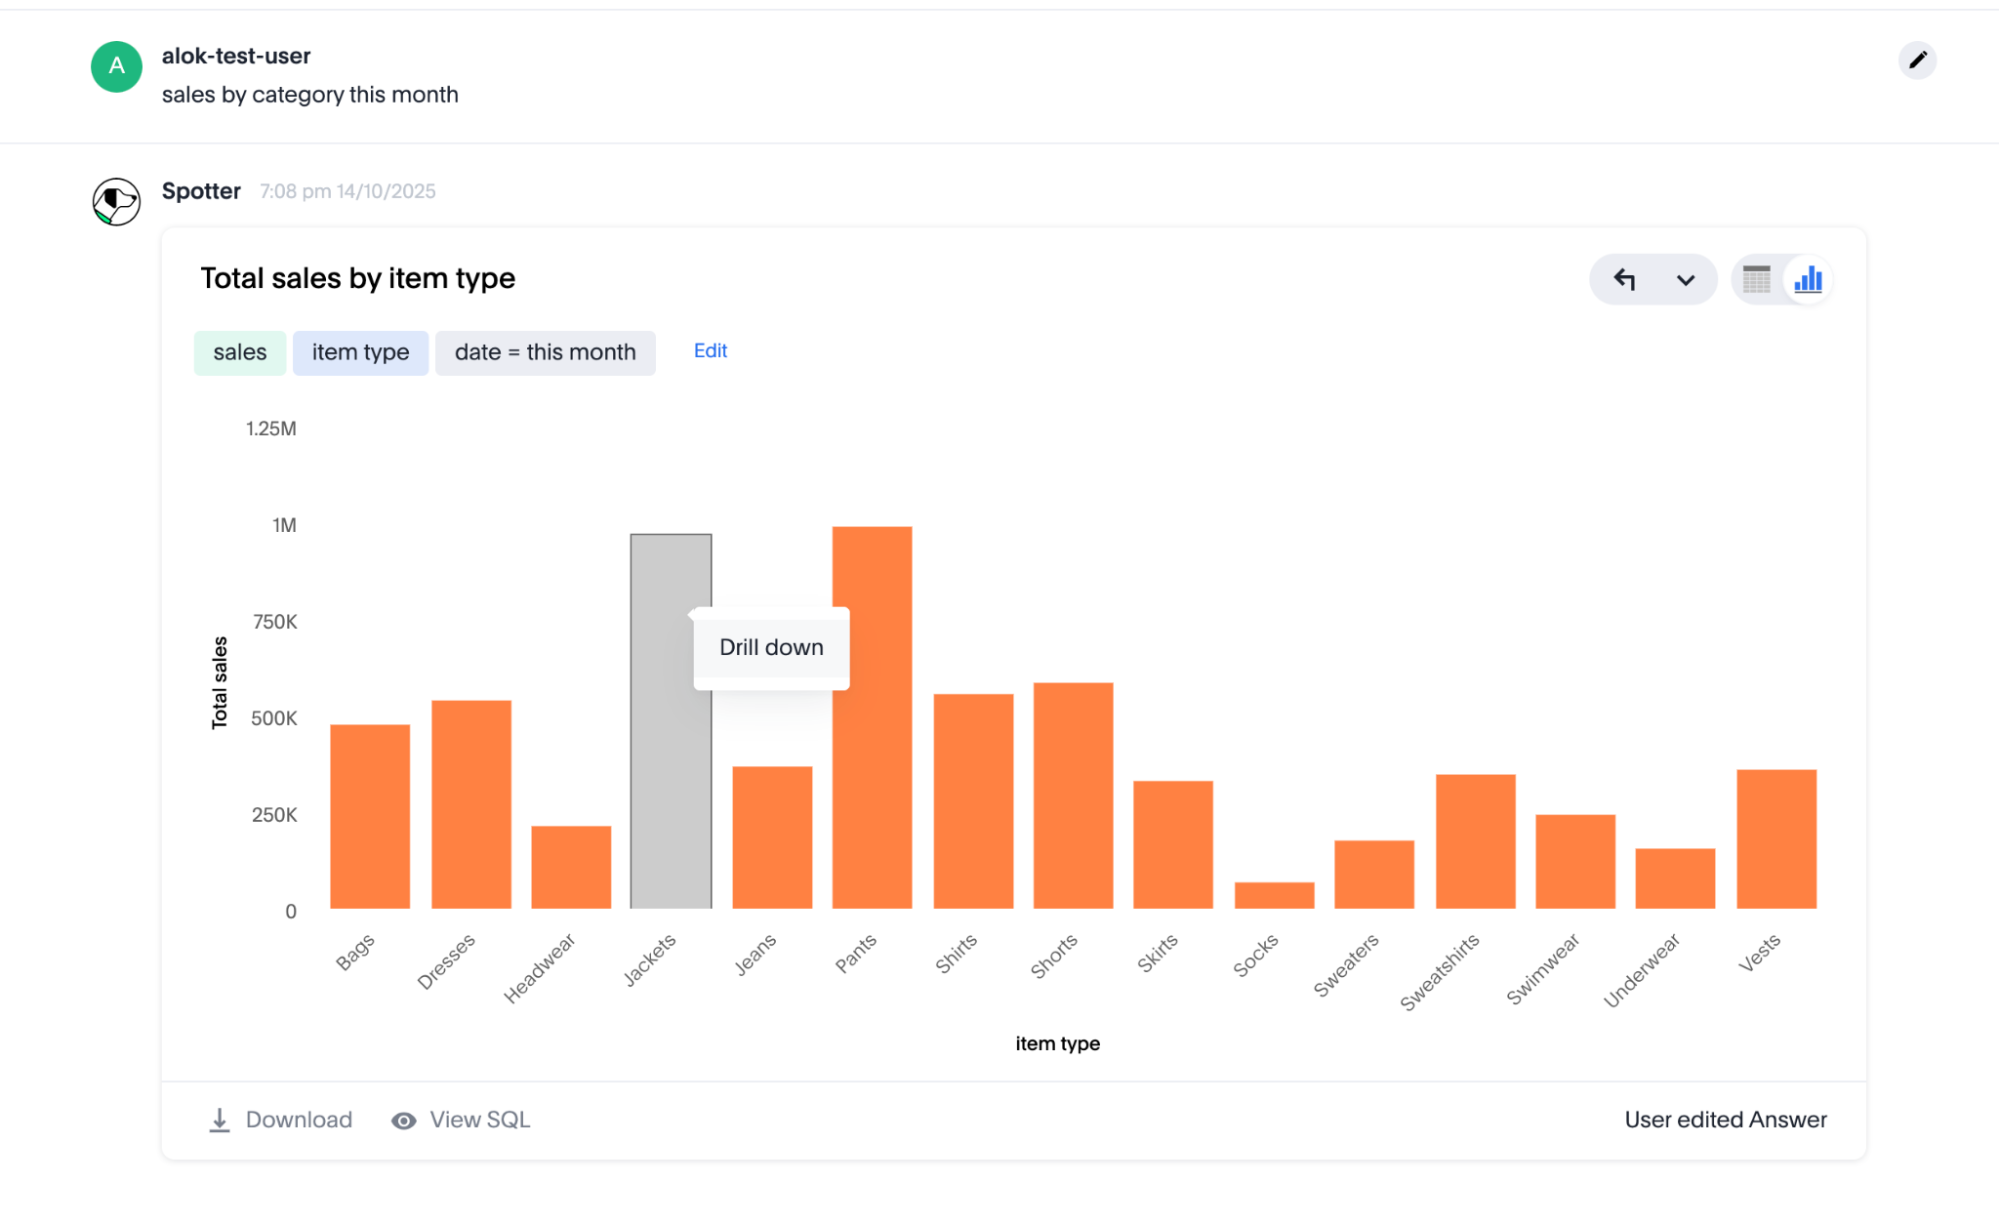Toggle the sales token chip
Image resolution: width=1999 pixels, height=1212 pixels.
pos(239,352)
